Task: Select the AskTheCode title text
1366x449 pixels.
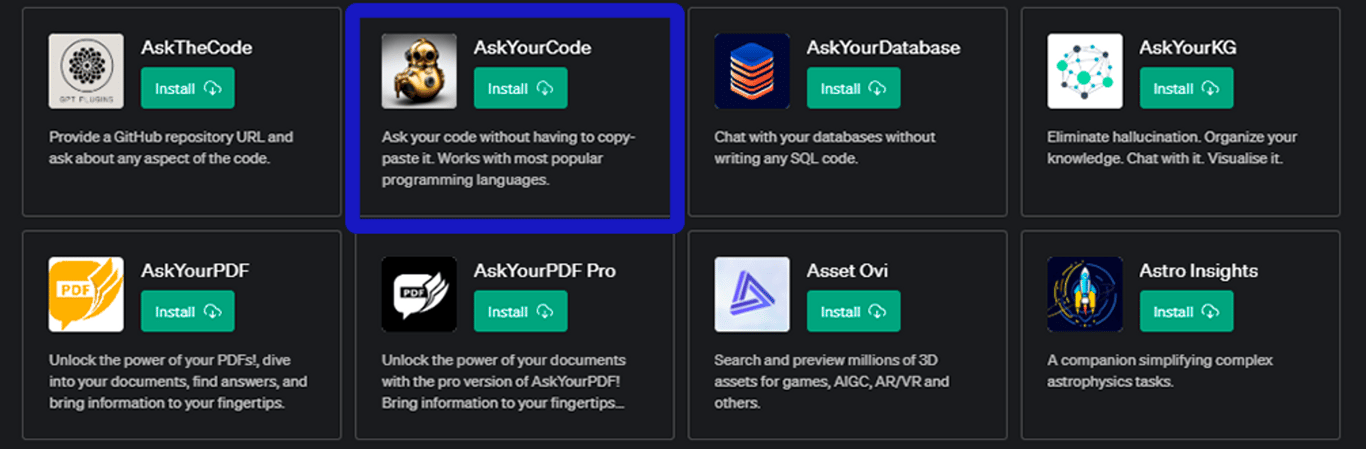Action: (x=197, y=47)
